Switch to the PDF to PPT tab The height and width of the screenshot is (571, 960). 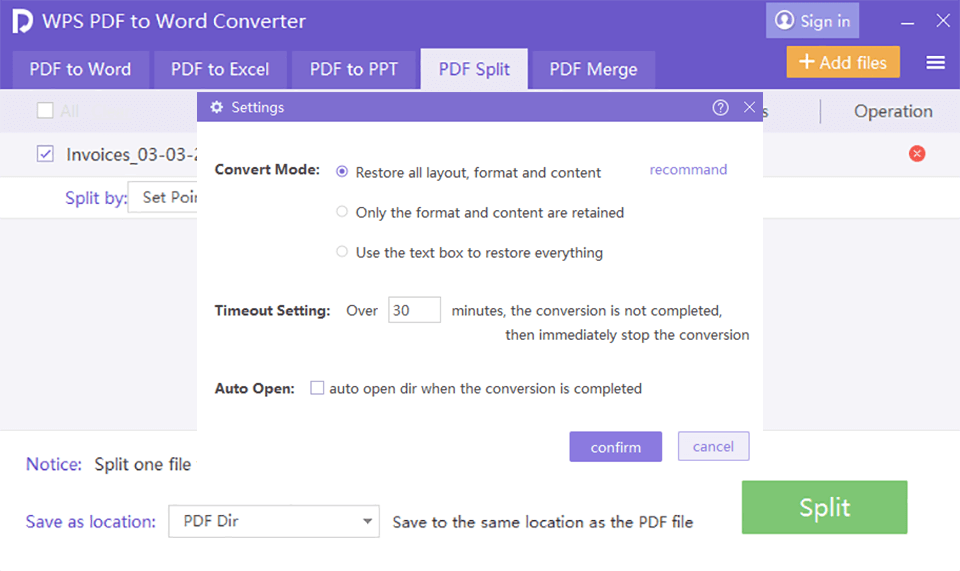pos(354,70)
